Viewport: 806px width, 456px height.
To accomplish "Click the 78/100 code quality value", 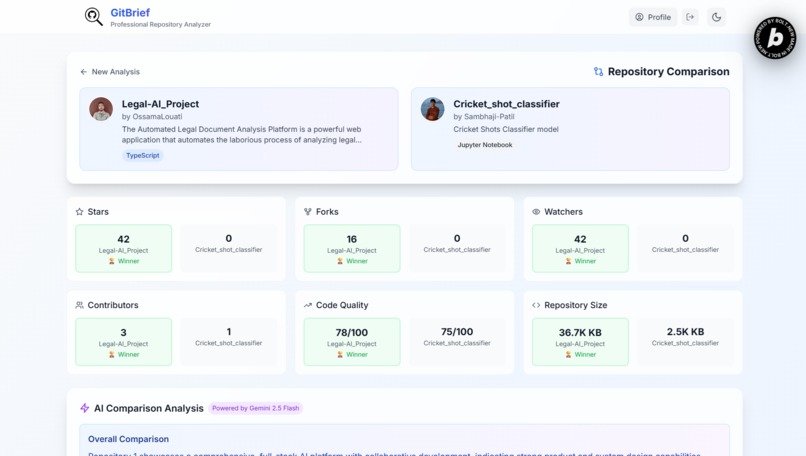I will 352,333.
